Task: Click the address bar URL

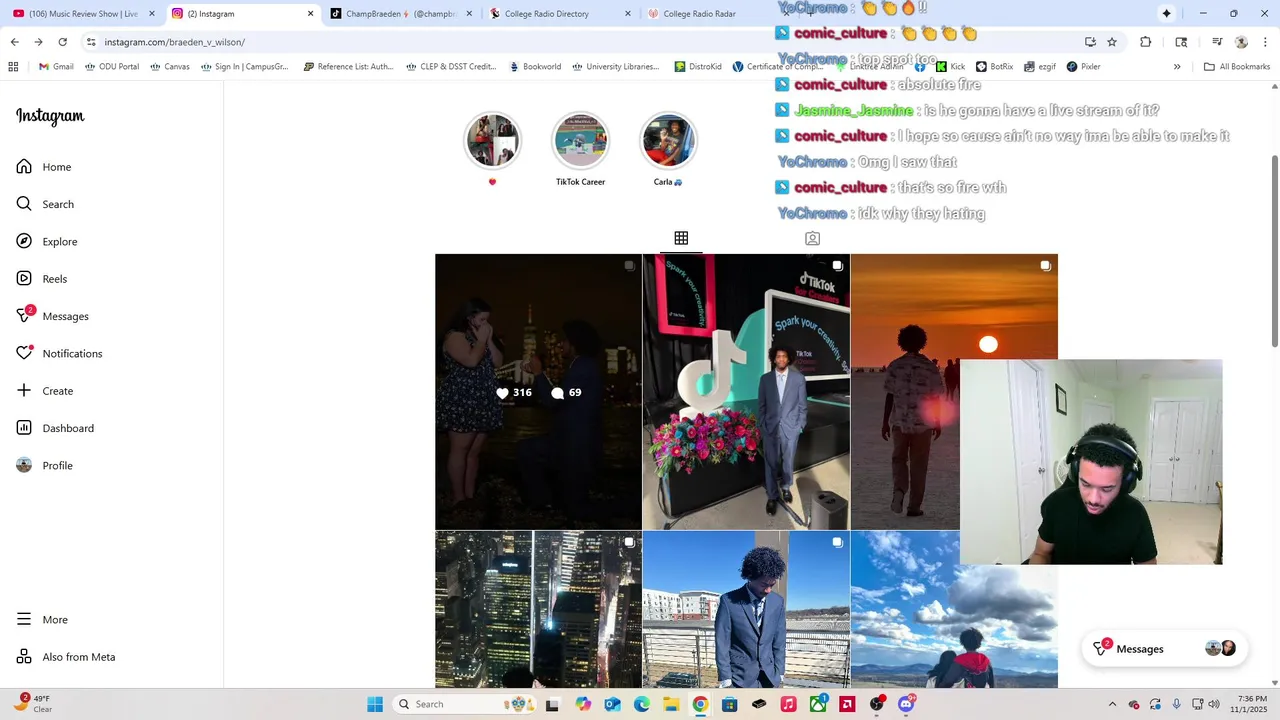Action: pos(175,42)
